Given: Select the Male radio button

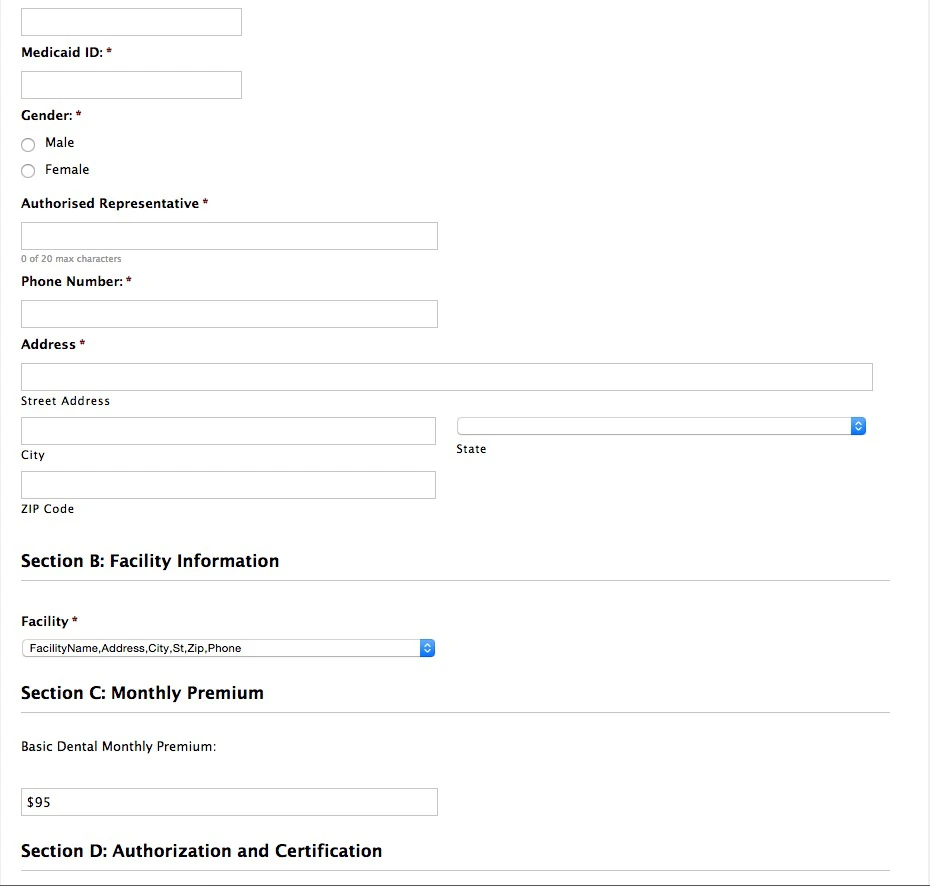Looking at the screenshot, I should [28, 144].
